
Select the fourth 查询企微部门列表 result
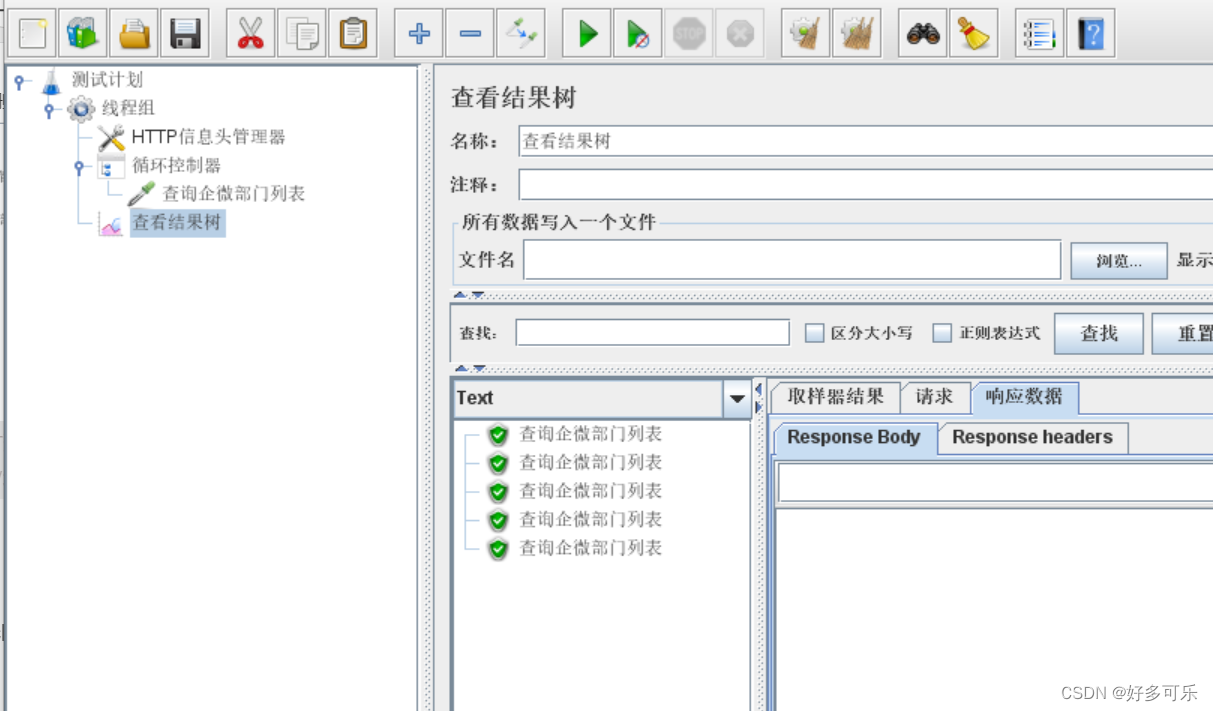click(x=590, y=520)
